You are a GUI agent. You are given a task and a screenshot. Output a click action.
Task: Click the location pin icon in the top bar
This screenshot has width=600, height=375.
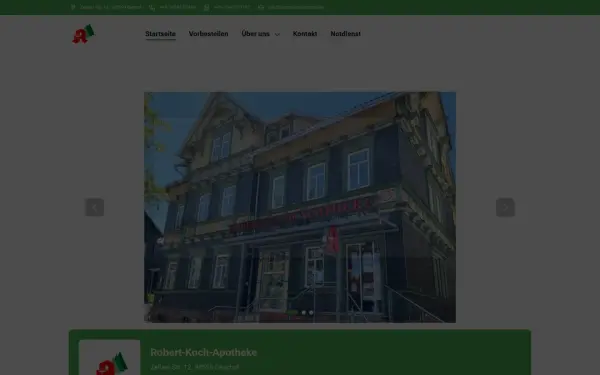(73, 7)
